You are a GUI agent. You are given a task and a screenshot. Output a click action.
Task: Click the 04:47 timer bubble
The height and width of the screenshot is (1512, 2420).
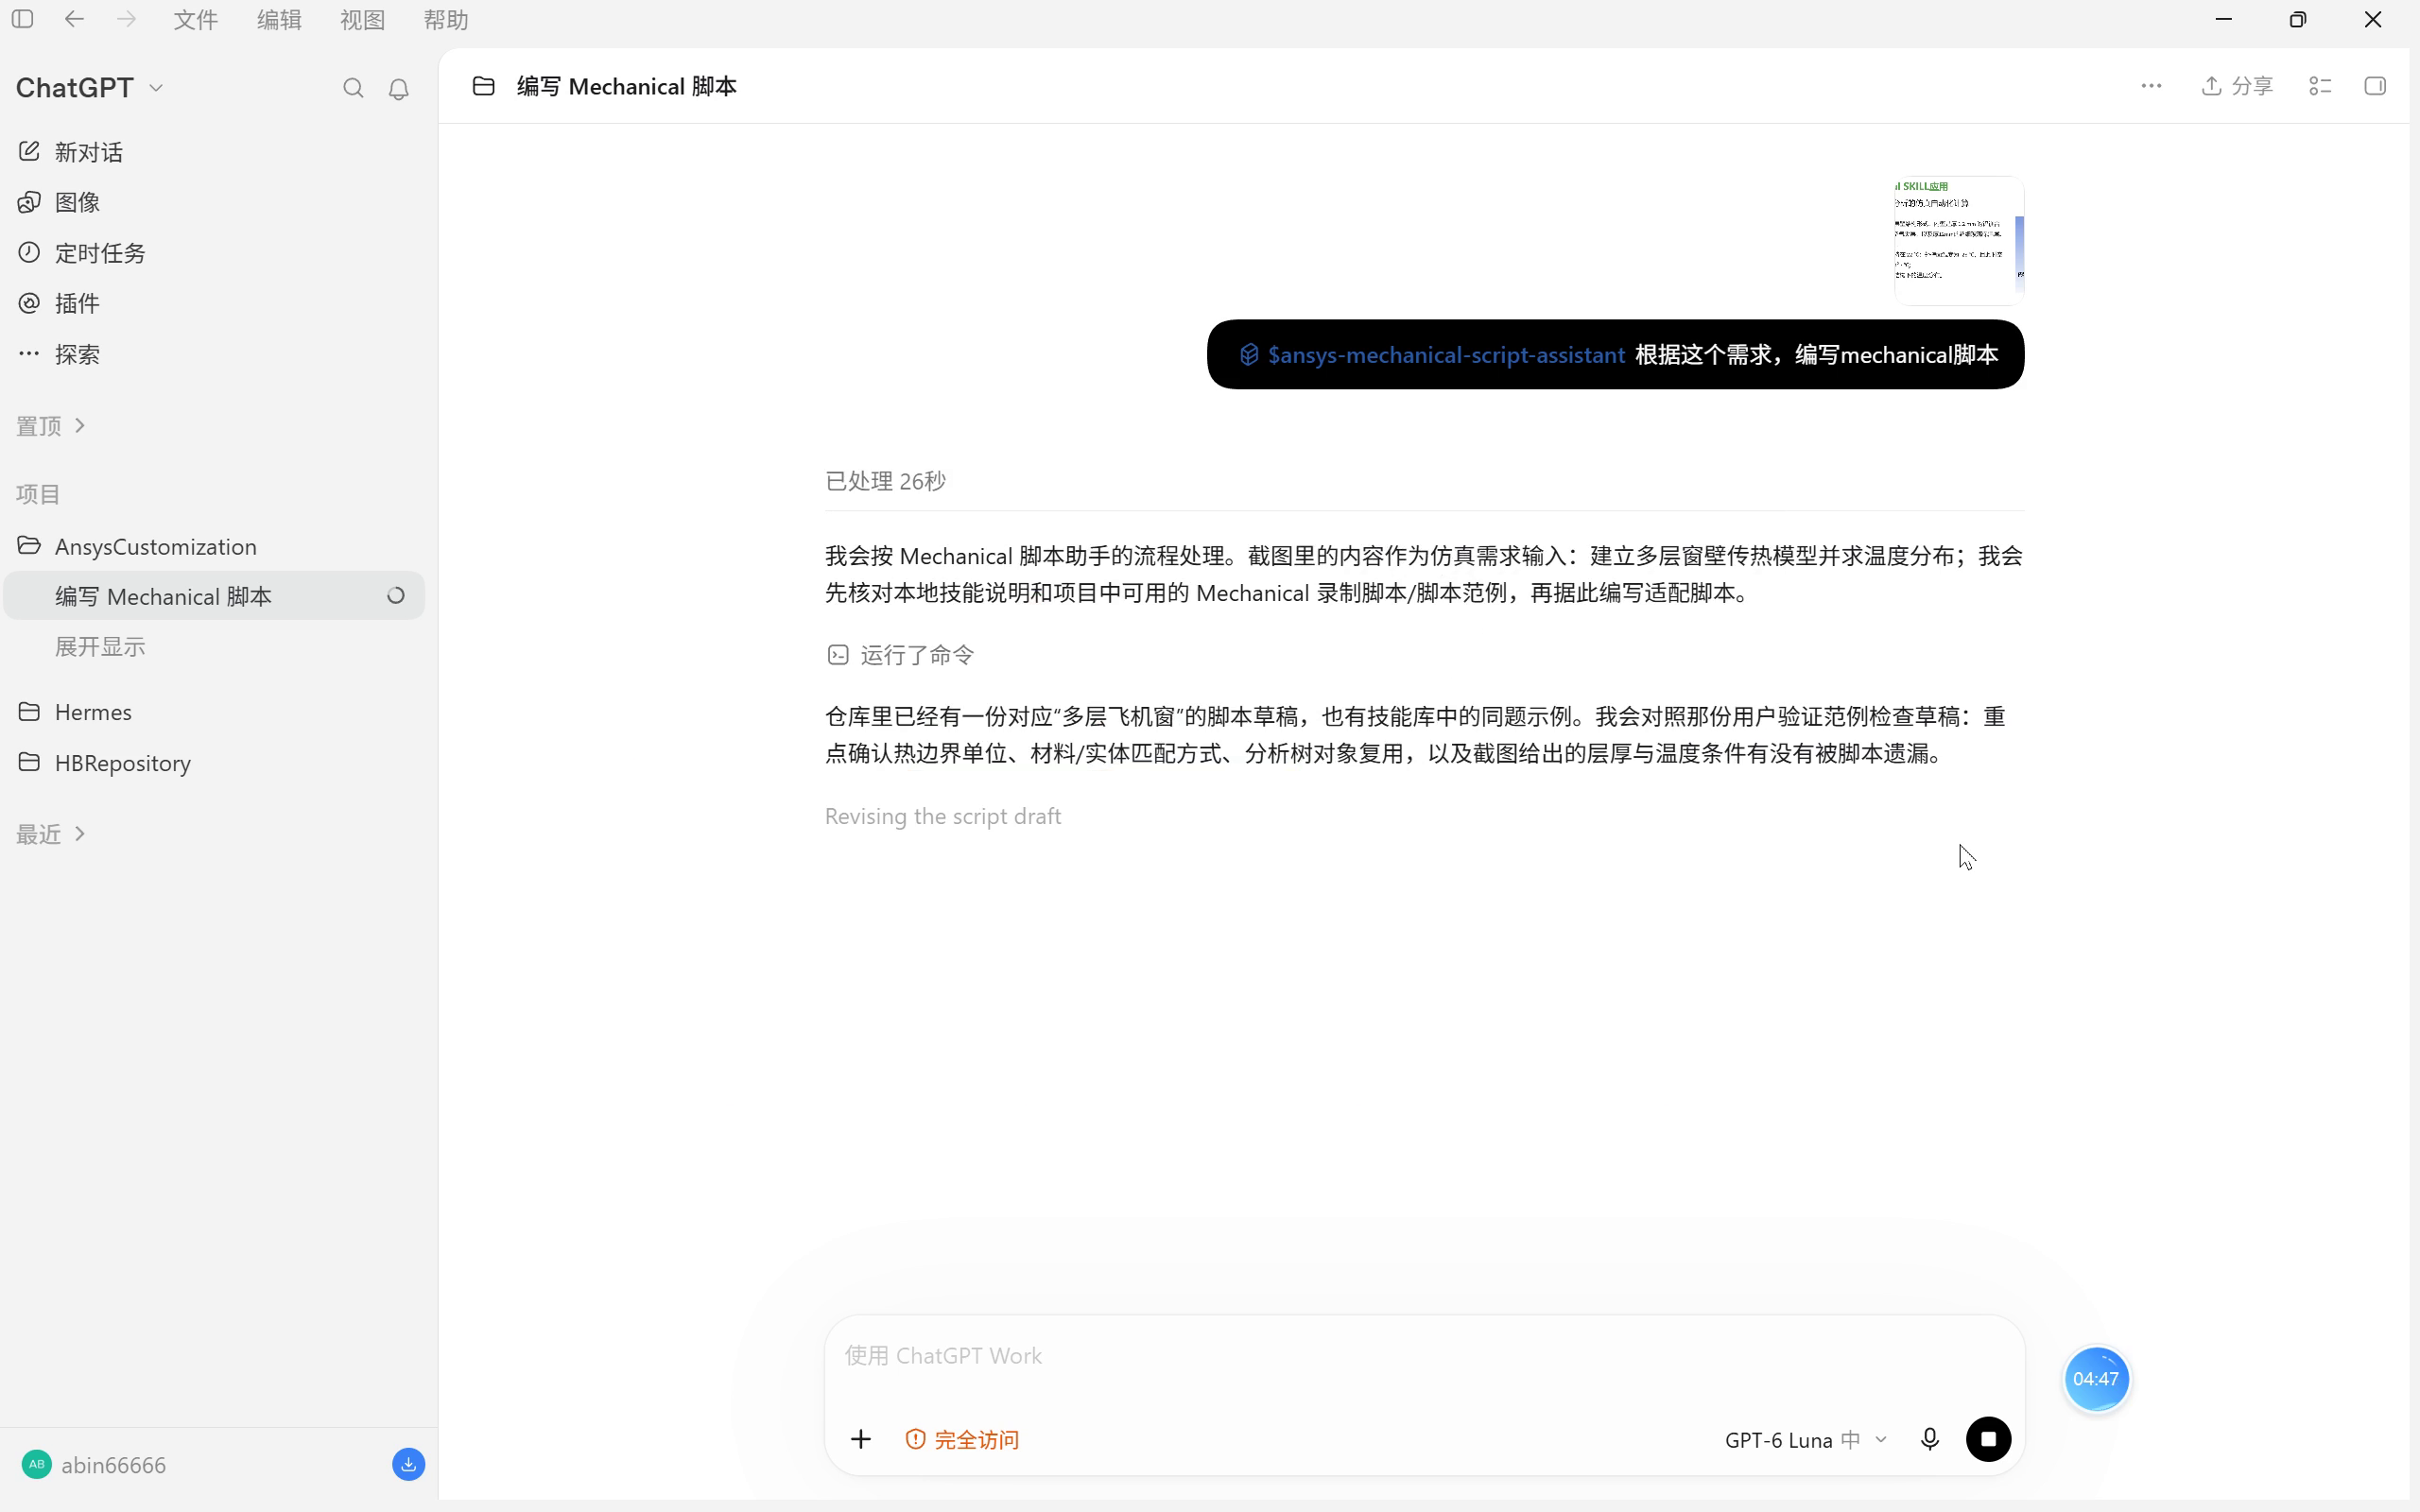tap(2096, 1379)
